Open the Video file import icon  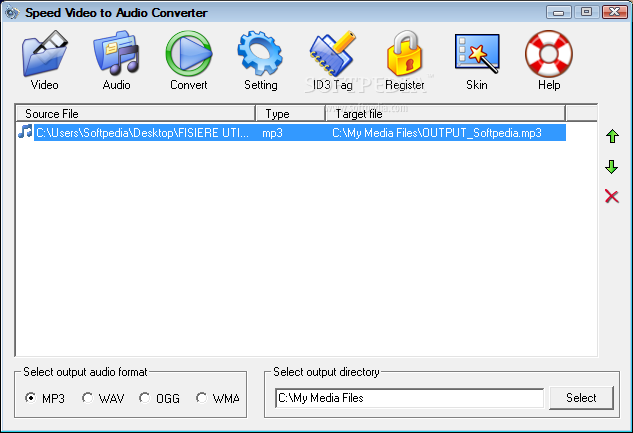point(44,54)
